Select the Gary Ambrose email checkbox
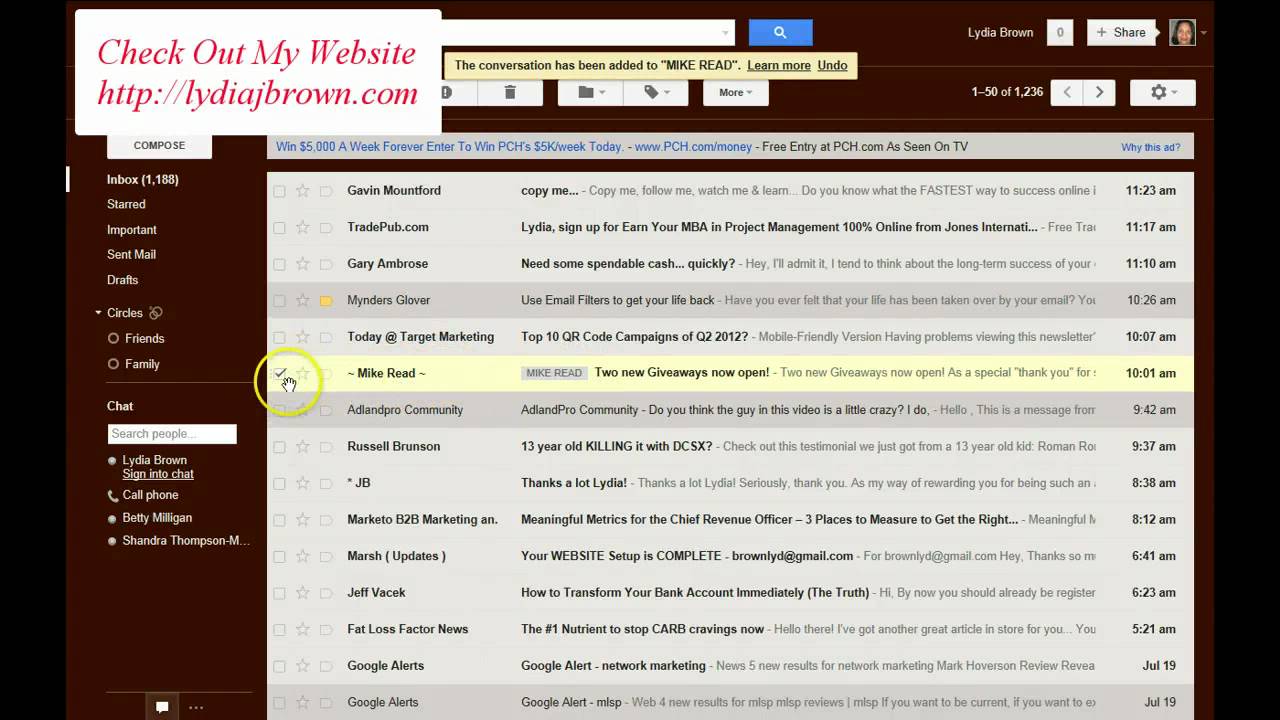The height and width of the screenshot is (720, 1280). tap(279, 264)
